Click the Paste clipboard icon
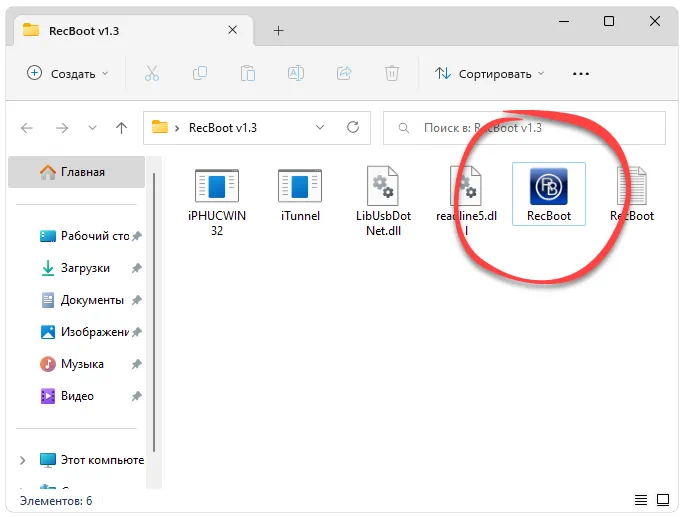The width and height of the screenshot is (687, 517). click(x=248, y=74)
